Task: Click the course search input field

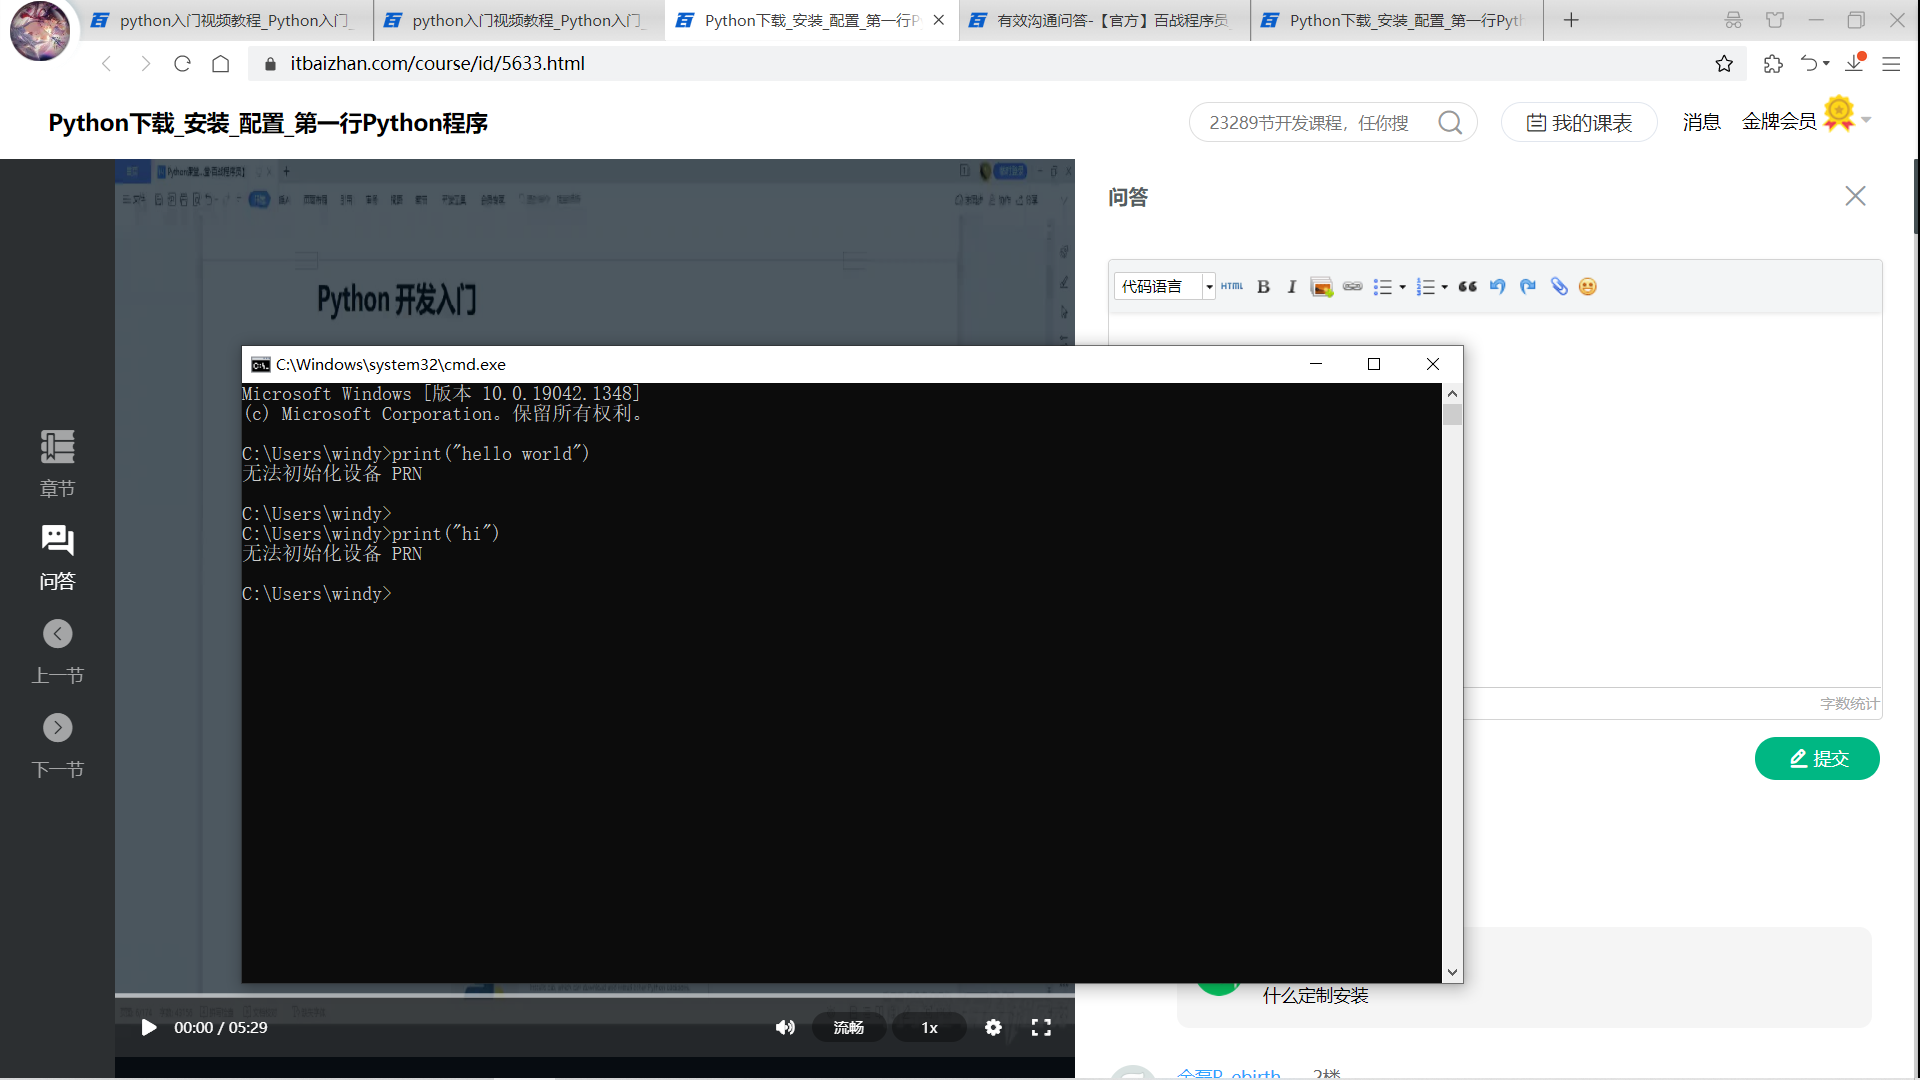Action: 1312,122
